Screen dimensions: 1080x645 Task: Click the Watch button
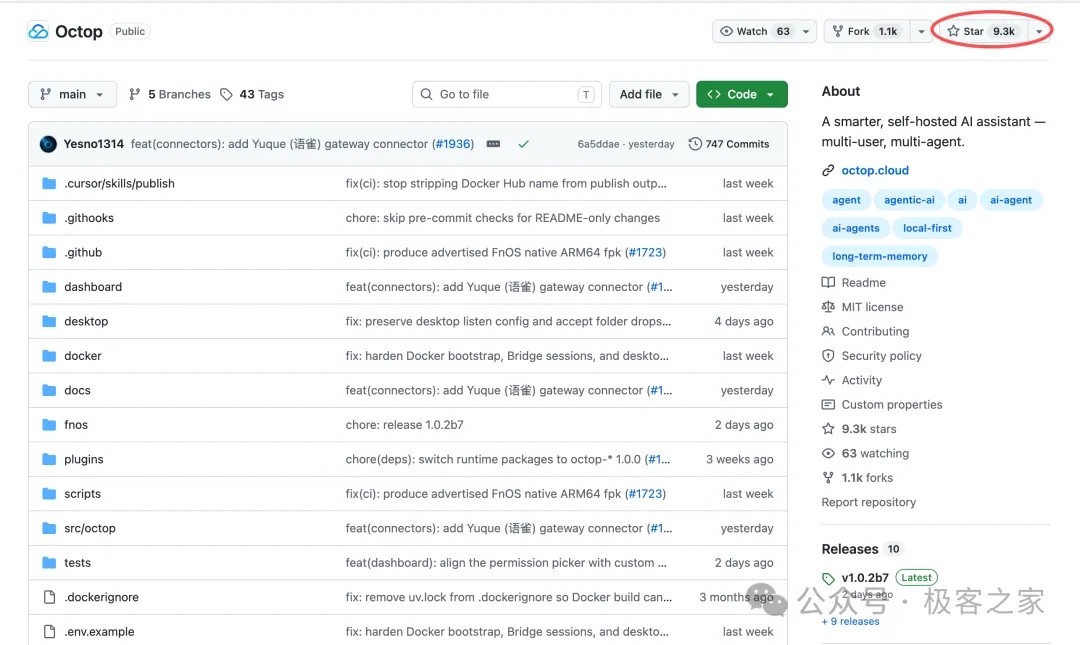754,32
